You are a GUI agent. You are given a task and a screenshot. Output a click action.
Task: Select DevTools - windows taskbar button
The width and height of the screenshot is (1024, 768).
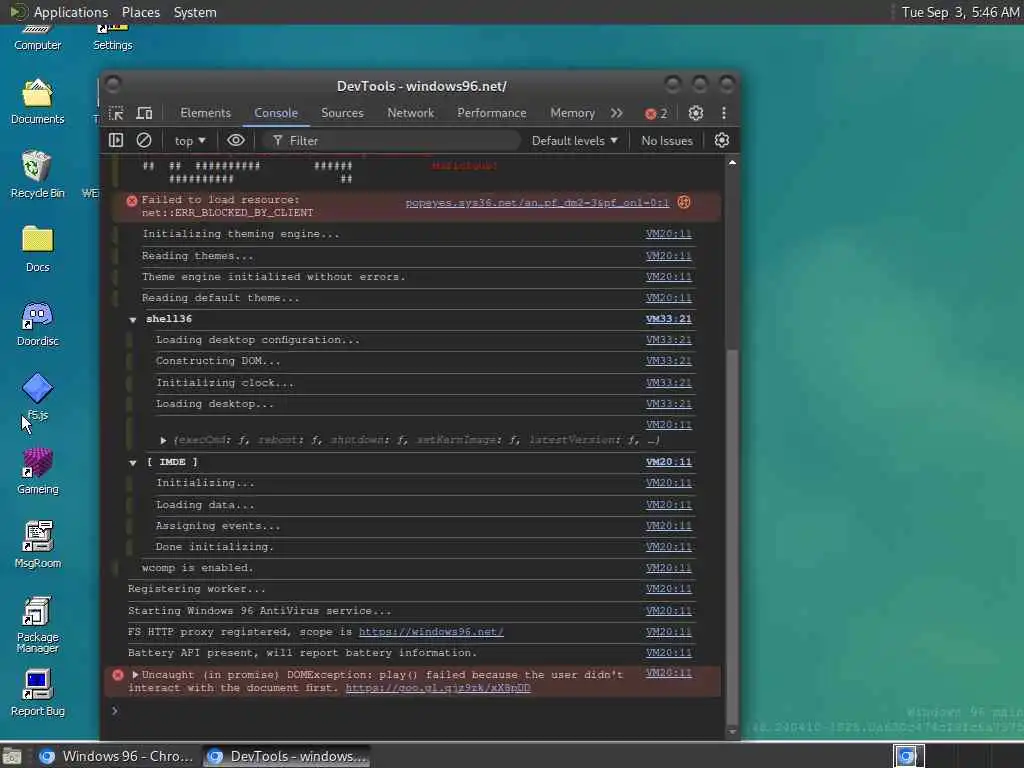point(287,756)
